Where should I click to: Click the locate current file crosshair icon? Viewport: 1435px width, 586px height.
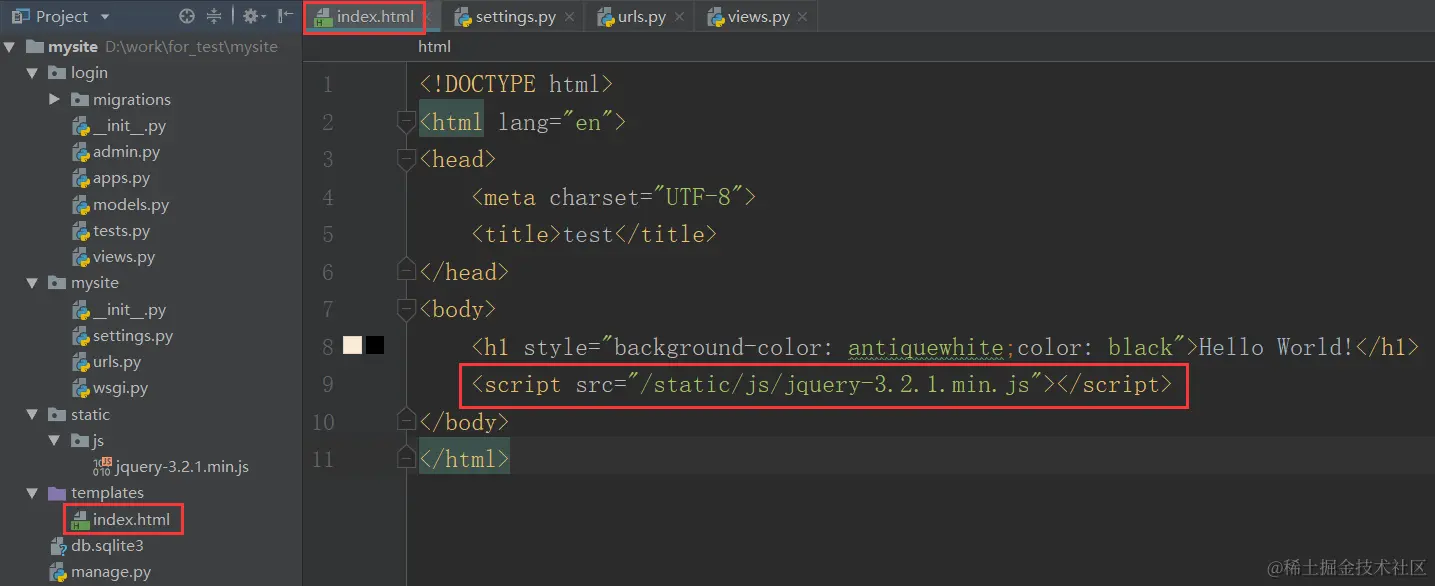(186, 16)
